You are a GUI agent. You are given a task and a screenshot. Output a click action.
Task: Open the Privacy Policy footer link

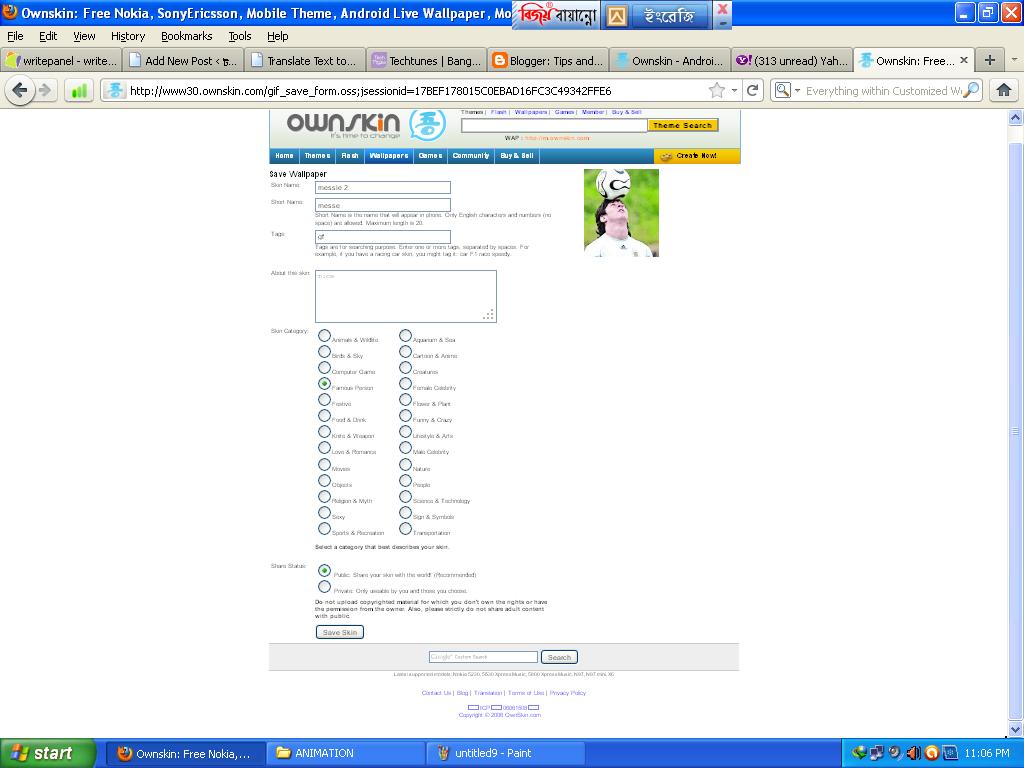[x=568, y=693]
